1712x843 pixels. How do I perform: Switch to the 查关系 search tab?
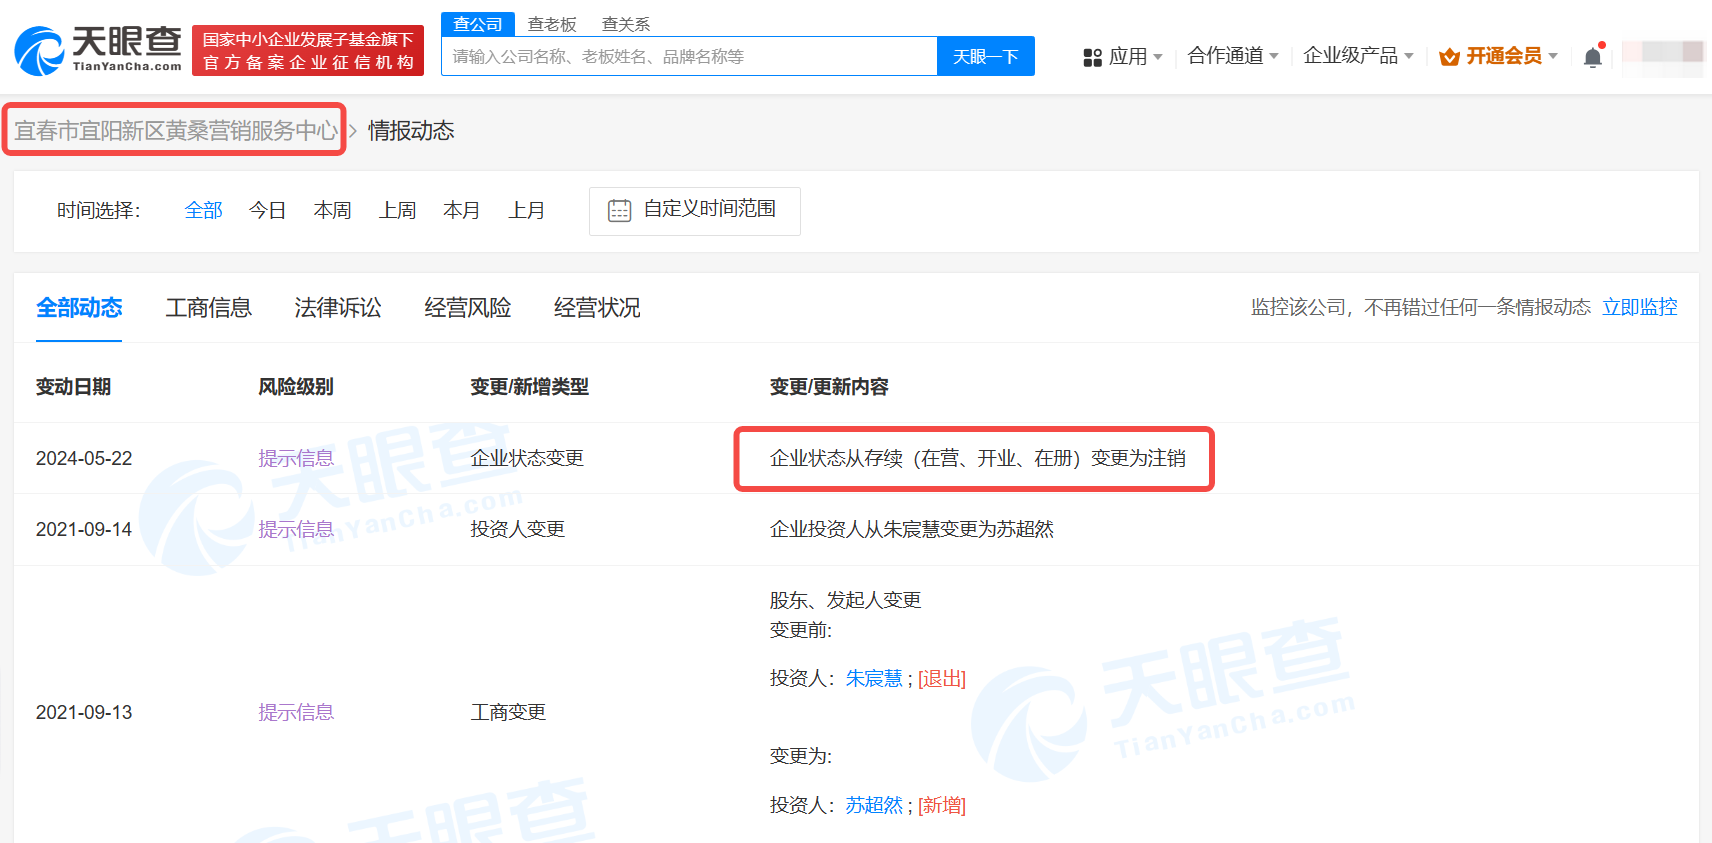click(626, 24)
